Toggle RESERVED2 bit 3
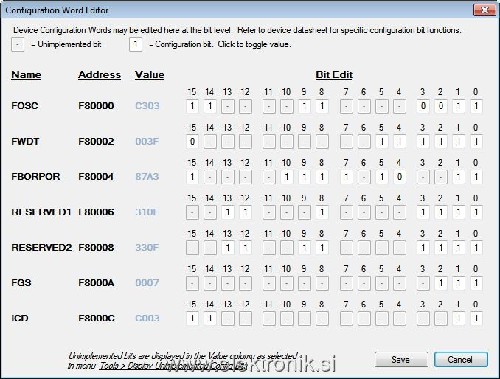 click(423, 248)
